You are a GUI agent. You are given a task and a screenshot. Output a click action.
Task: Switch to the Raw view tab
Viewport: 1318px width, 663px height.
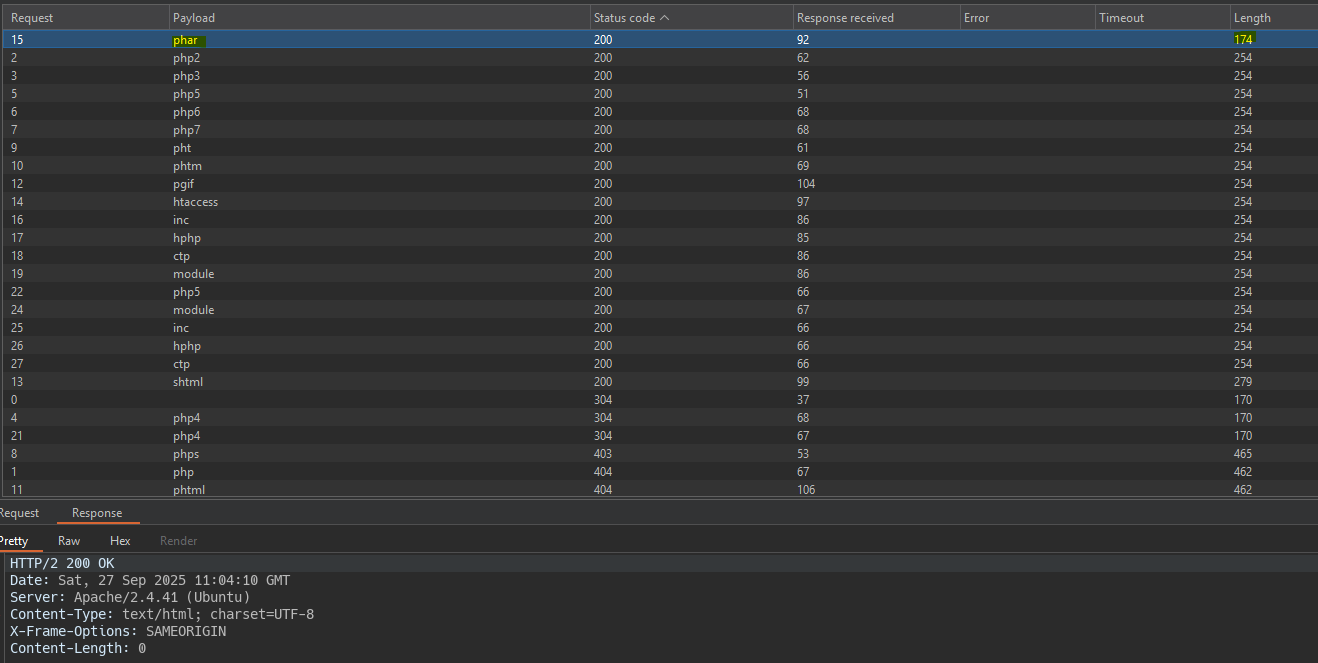tap(69, 541)
